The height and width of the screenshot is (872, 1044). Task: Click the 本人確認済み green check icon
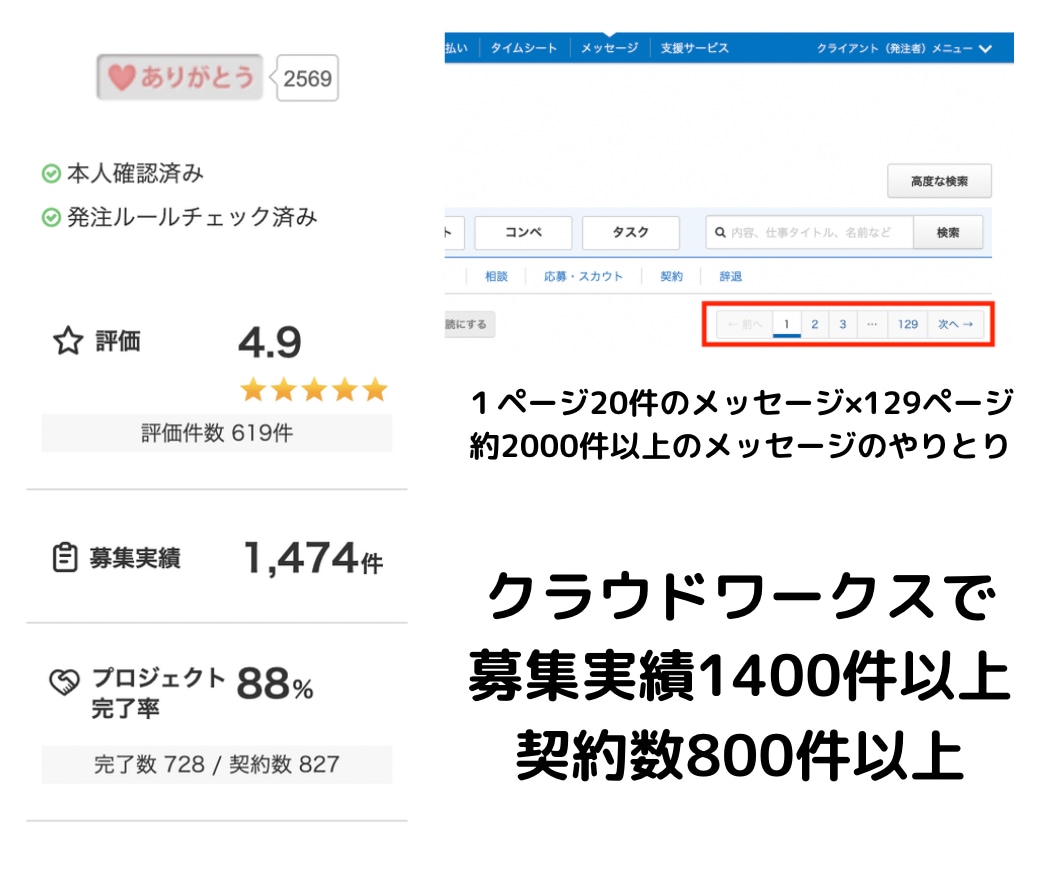[51, 174]
